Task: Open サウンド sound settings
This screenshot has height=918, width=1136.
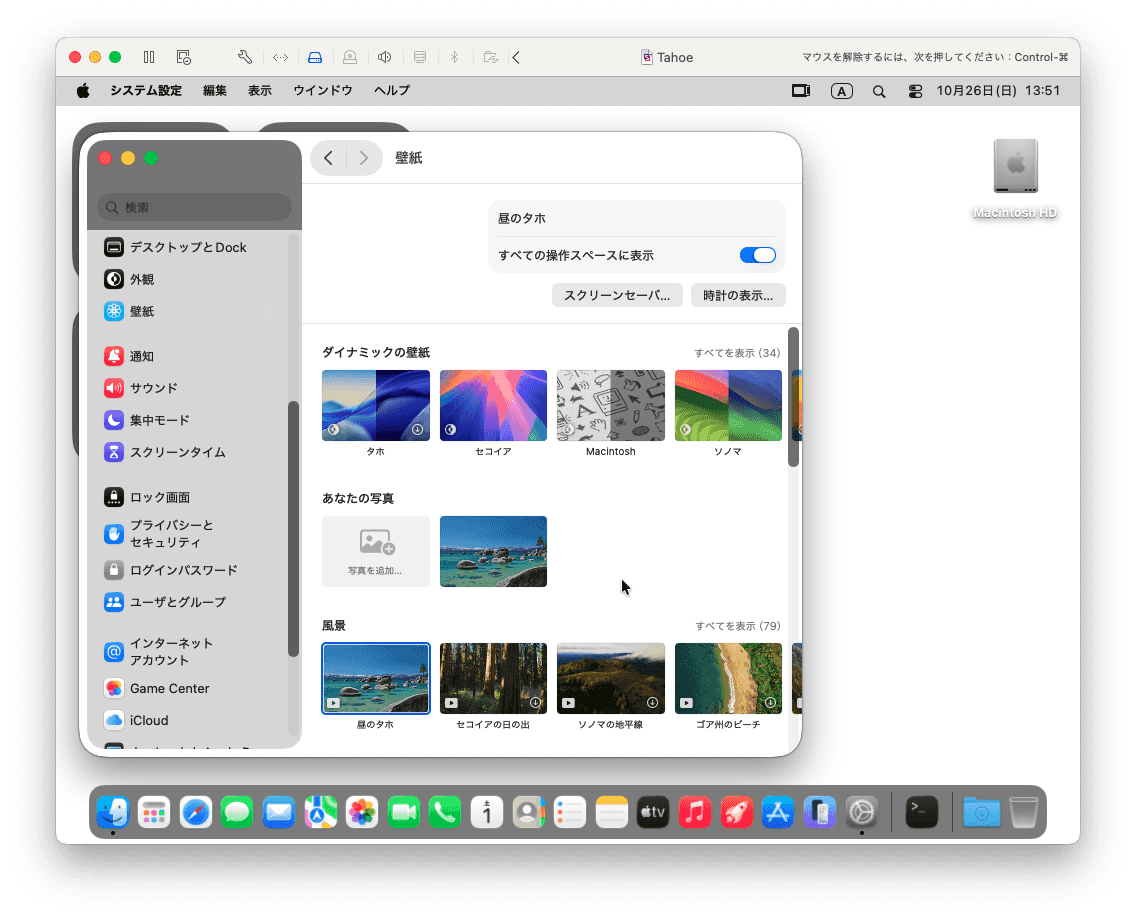Action: coord(153,388)
